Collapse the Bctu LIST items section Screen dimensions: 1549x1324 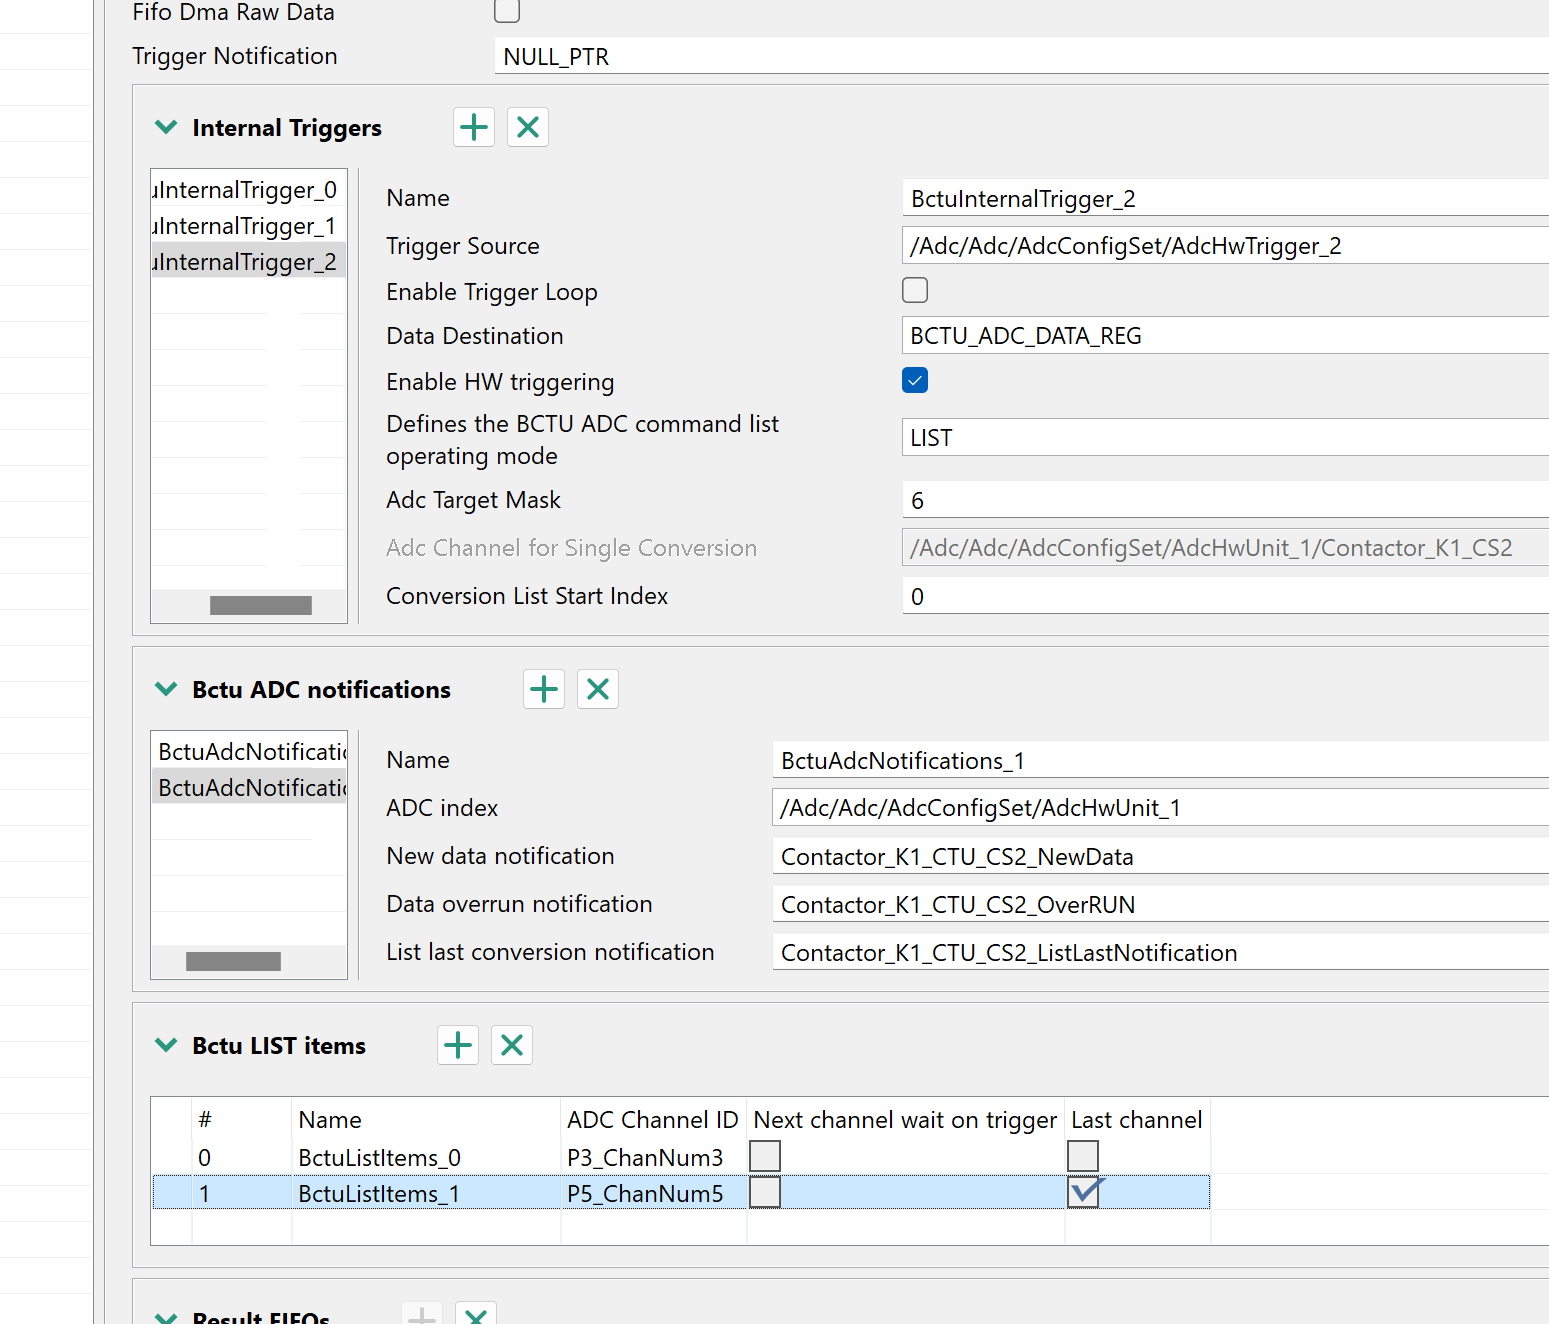coord(166,1045)
